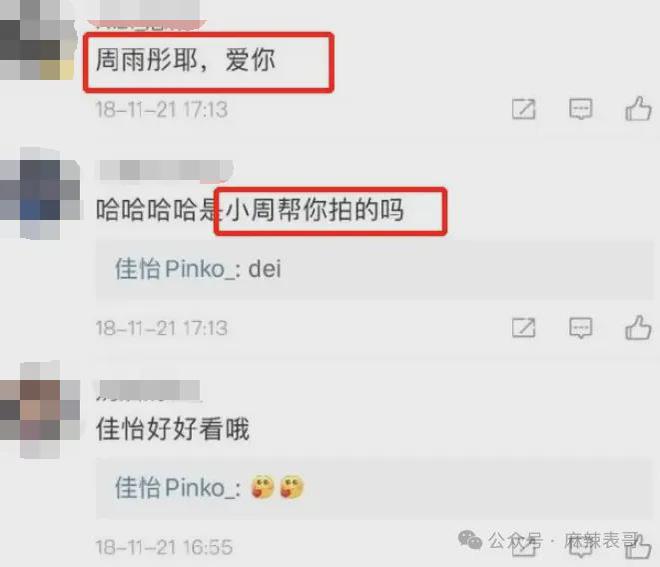This screenshot has width=660, height=567.
Task: Select the "佳怡好好看哦" comment text
Action: pos(173,429)
